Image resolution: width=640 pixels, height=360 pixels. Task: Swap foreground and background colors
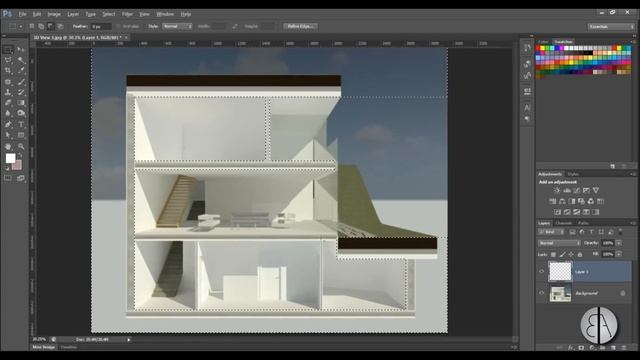20,156
